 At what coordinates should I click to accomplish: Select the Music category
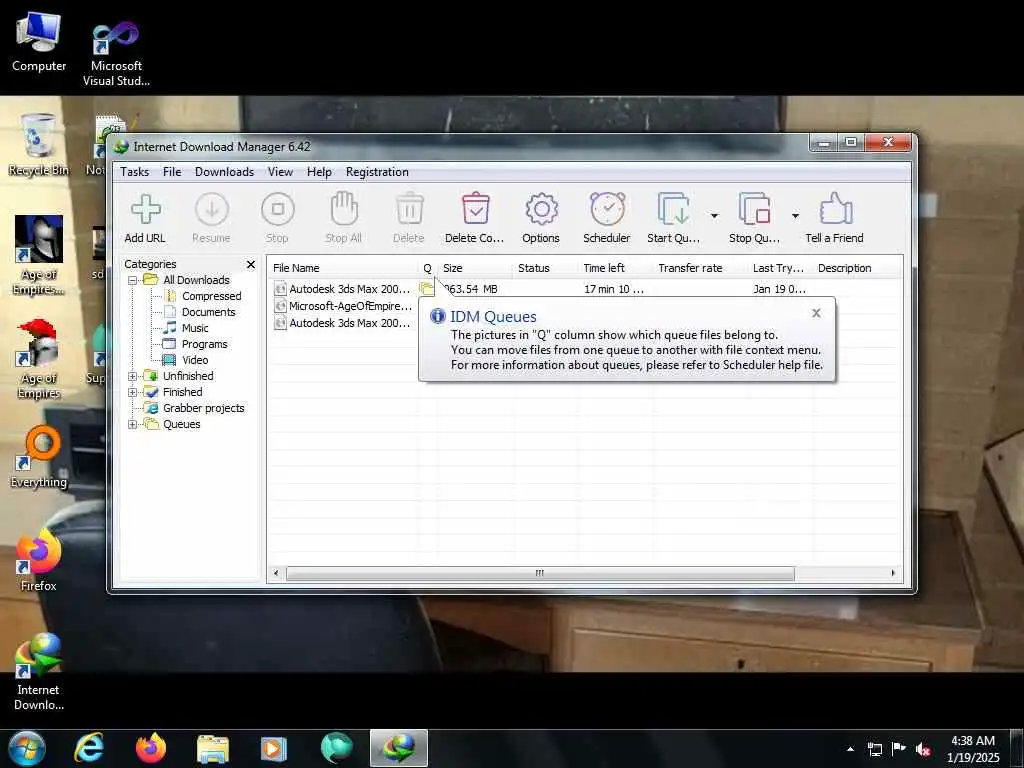195,328
